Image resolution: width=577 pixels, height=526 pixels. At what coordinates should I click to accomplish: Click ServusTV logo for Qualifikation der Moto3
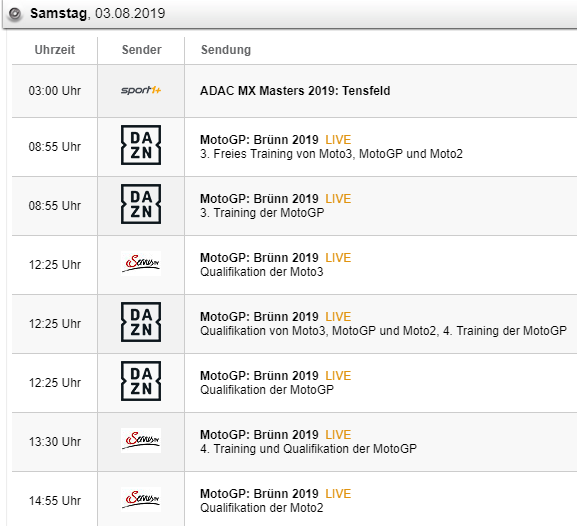(141, 263)
